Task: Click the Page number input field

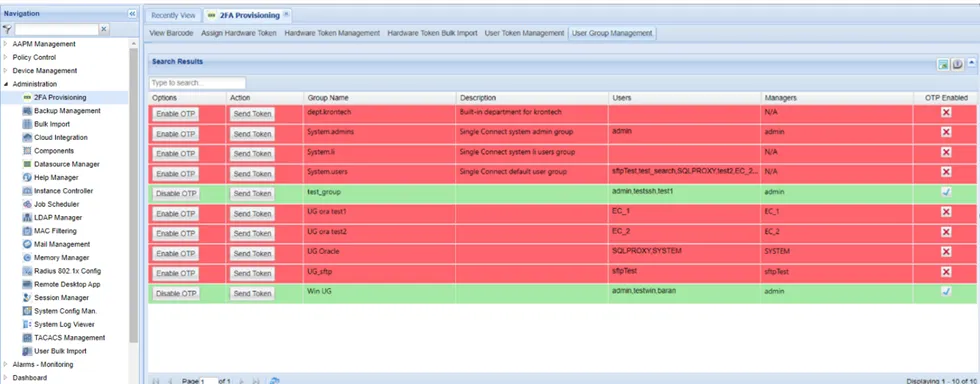Action: click(x=209, y=380)
